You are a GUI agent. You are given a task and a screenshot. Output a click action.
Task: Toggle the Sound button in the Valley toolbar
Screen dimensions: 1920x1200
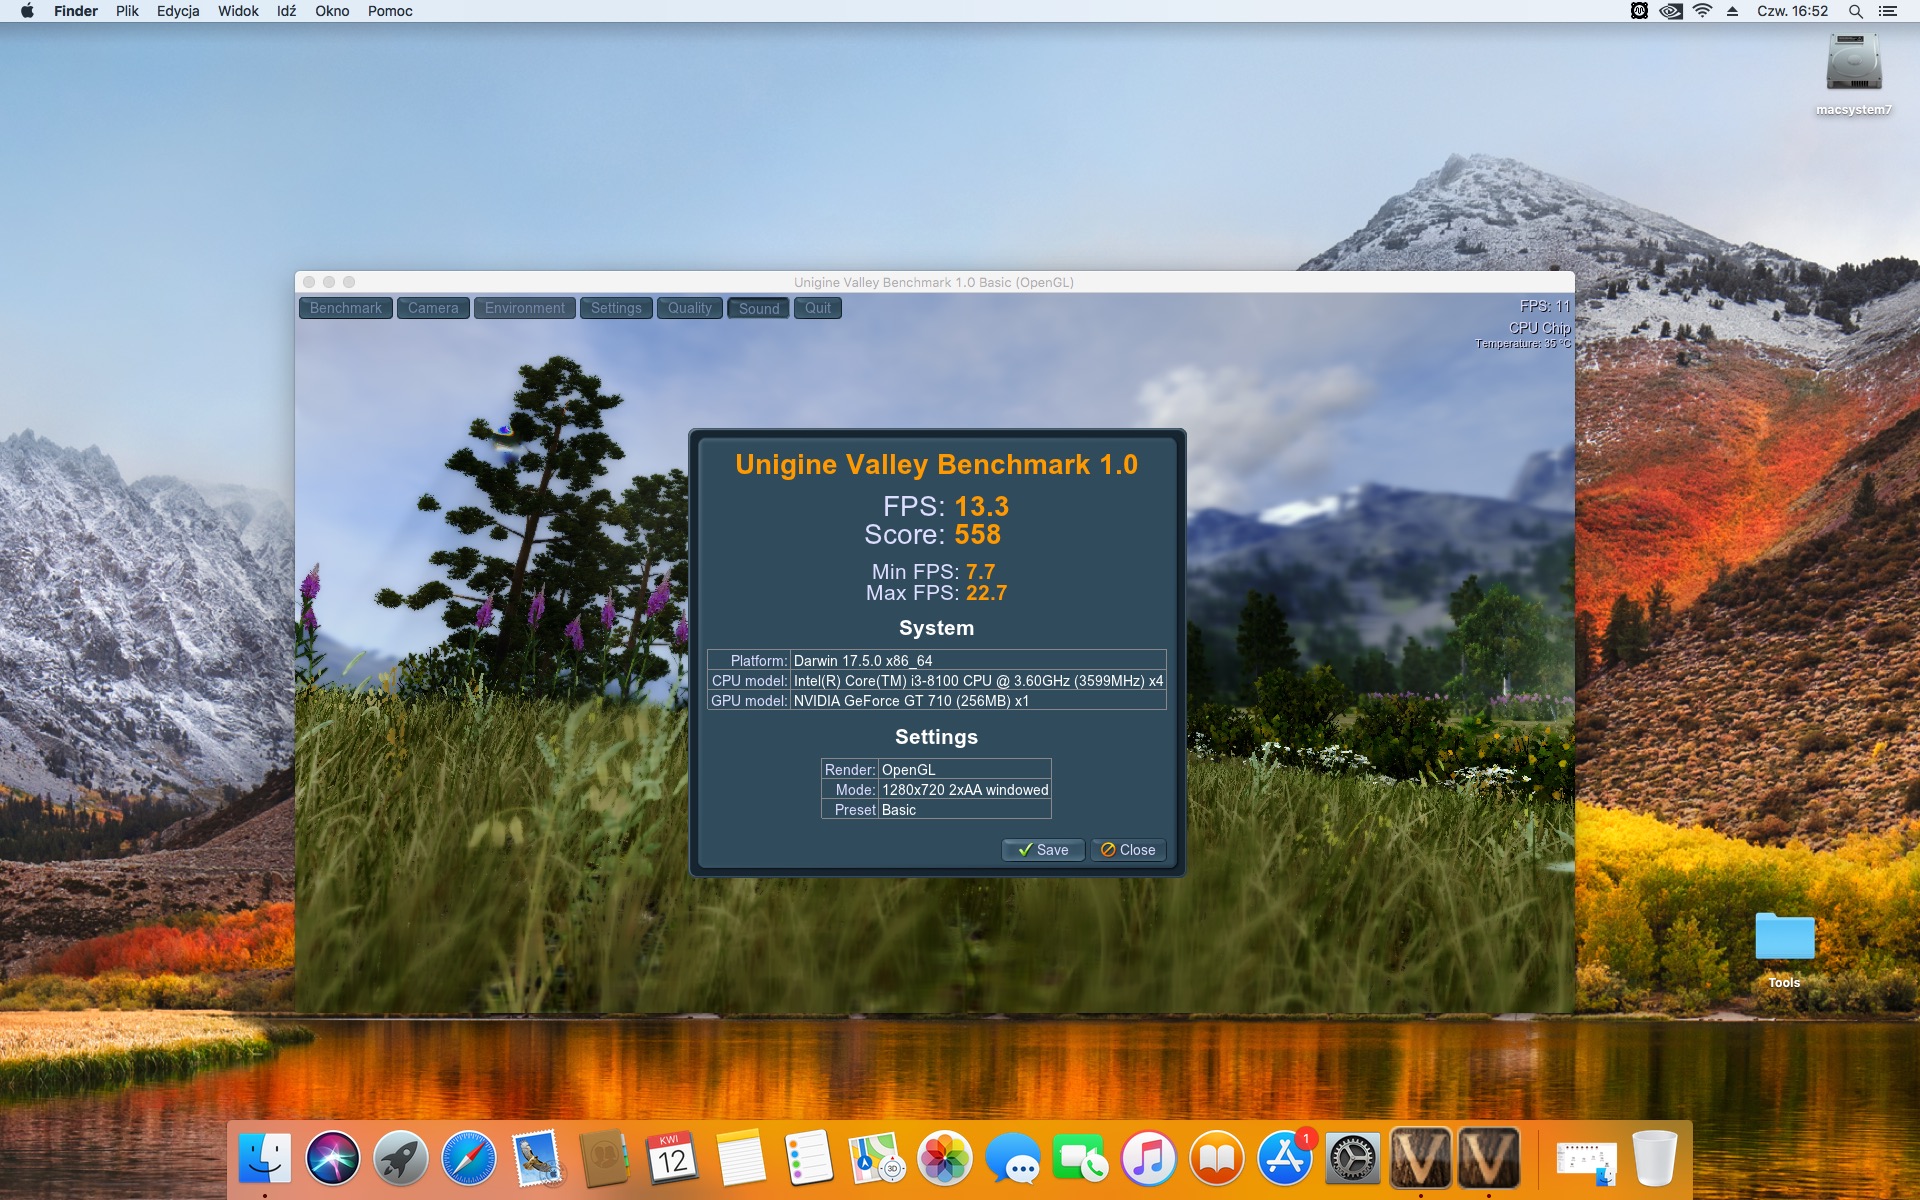tap(758, 308)
